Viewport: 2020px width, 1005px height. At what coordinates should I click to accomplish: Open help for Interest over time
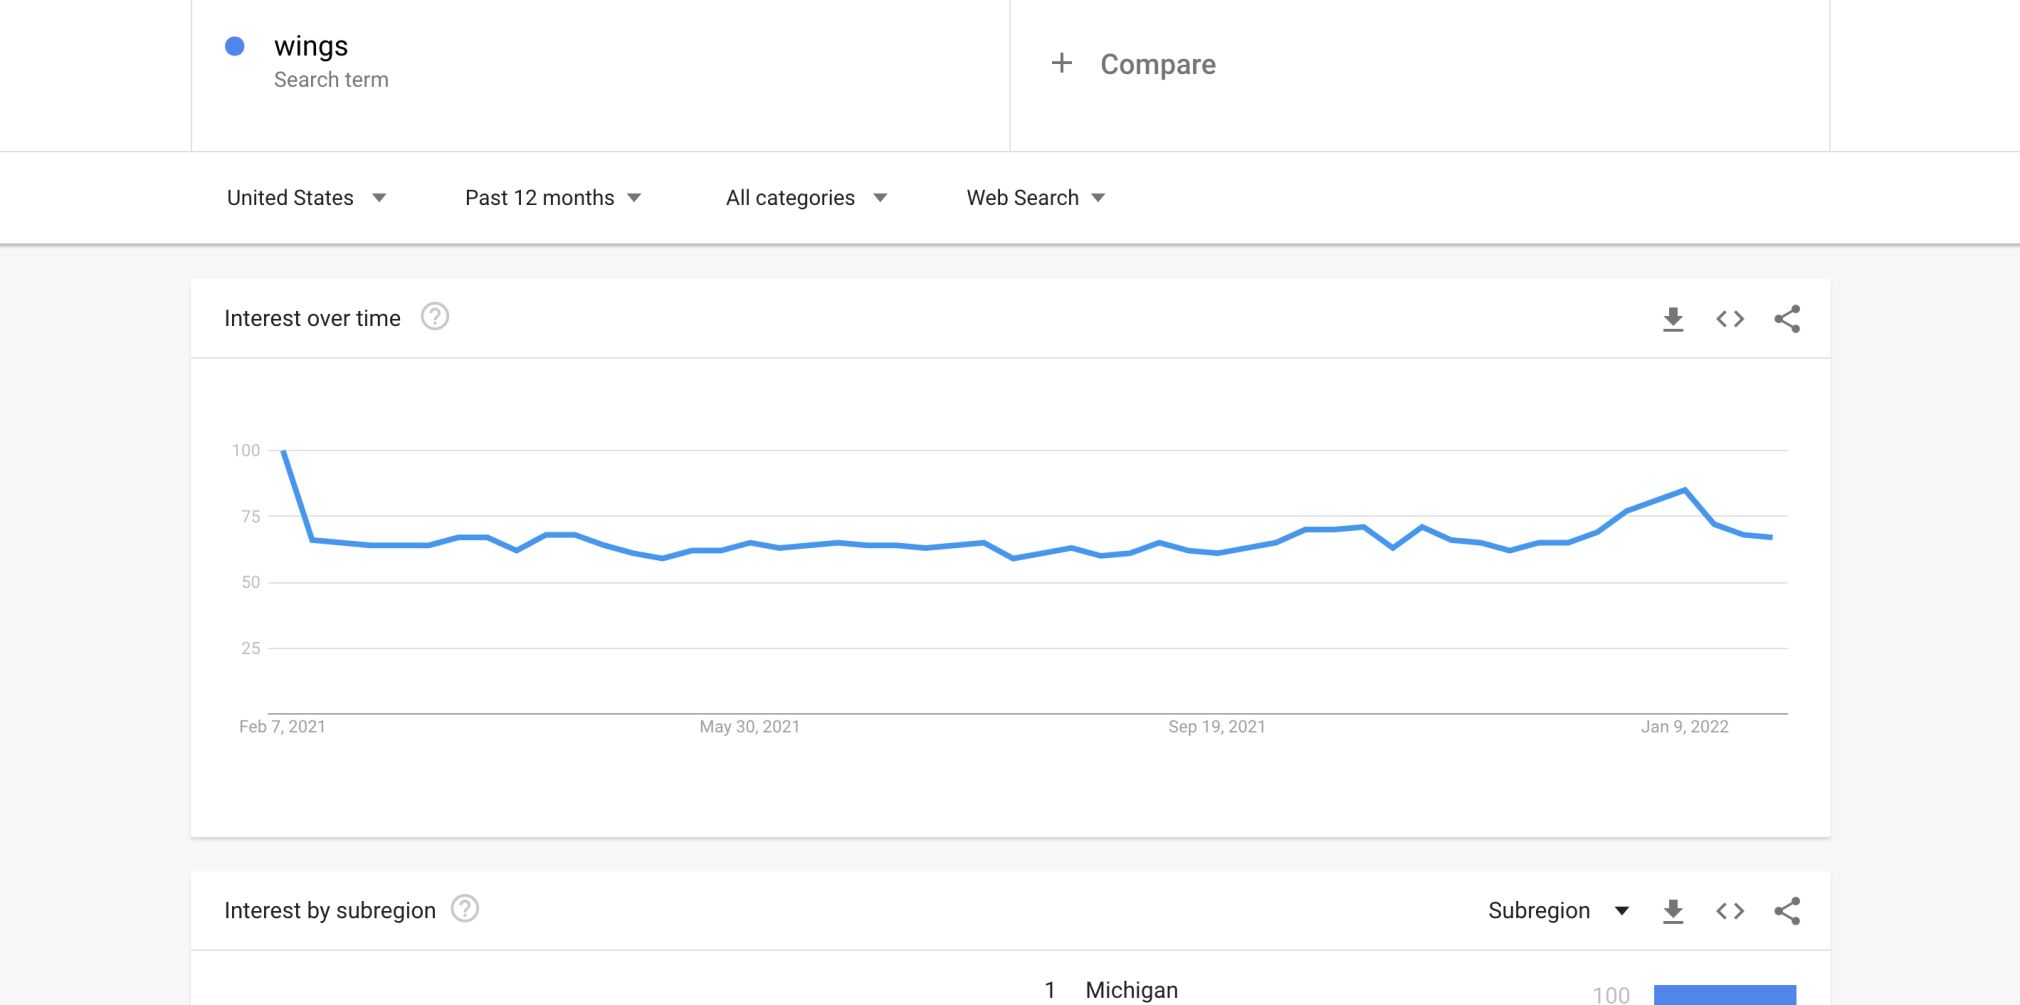point(435,317)
